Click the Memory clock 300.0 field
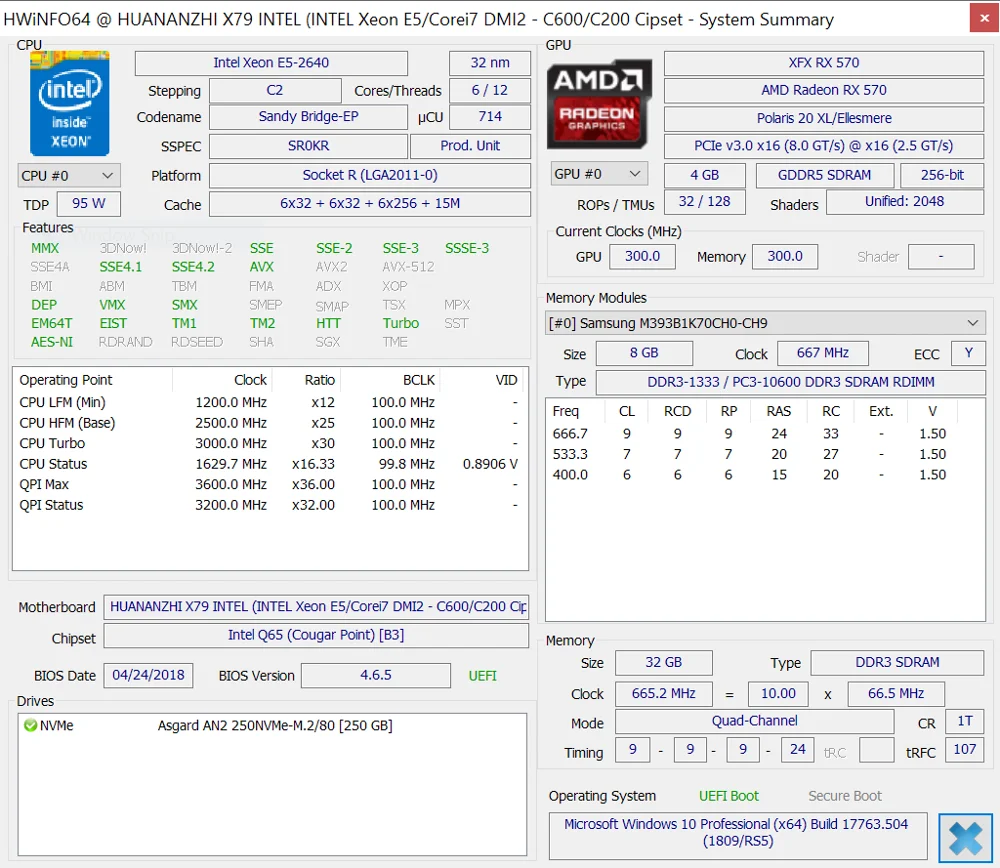The height and width of the screenshot is (868, 1000). tap(785, 256)
